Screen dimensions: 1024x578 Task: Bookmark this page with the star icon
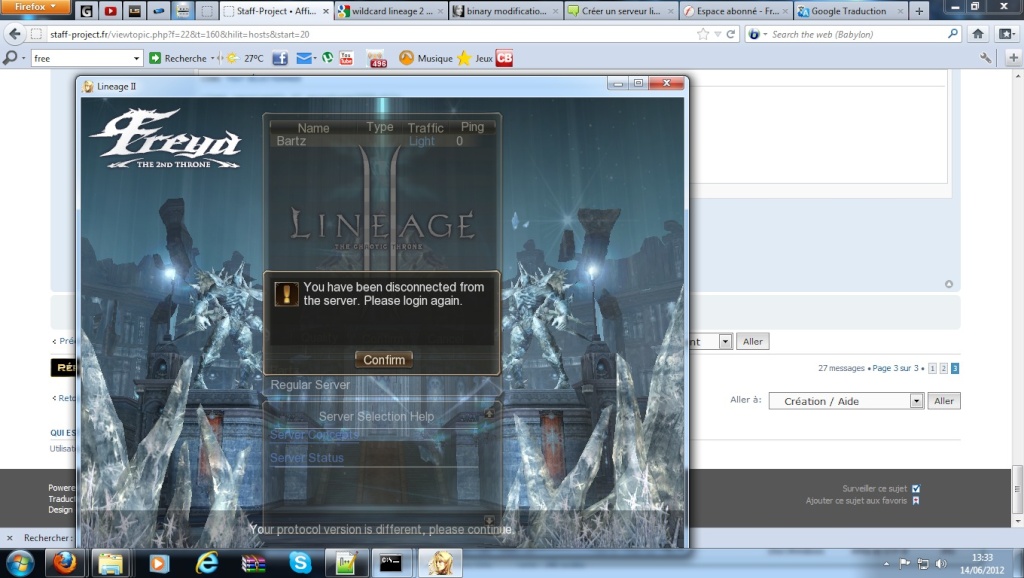pyautogui.click(x=703, y=34)
